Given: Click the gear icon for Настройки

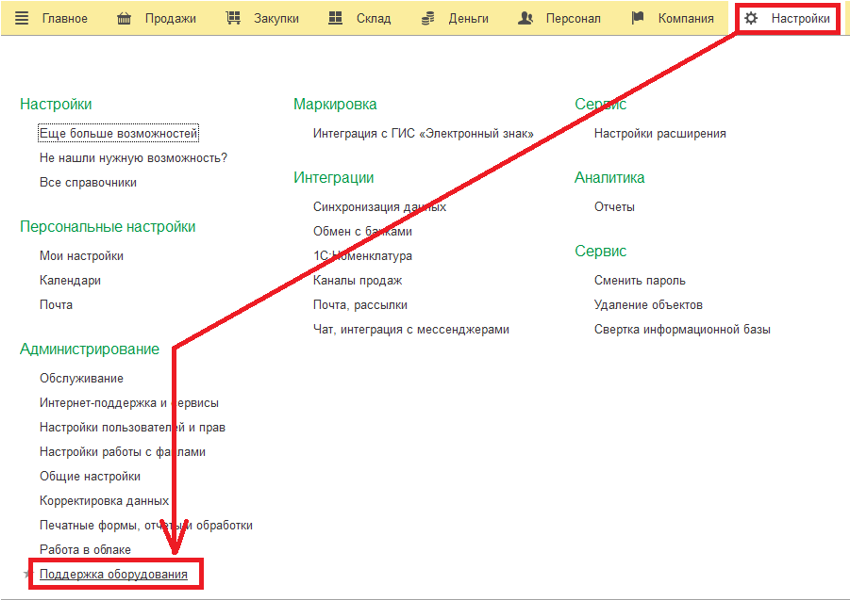Looking at the screenshot, I should tap(751, 18).
